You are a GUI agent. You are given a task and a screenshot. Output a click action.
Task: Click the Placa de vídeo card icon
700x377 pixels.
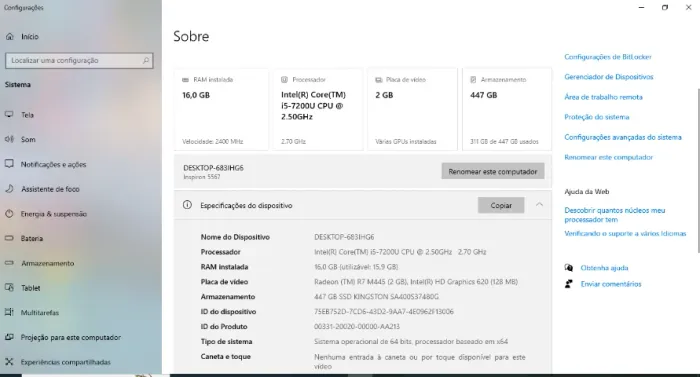379,80
